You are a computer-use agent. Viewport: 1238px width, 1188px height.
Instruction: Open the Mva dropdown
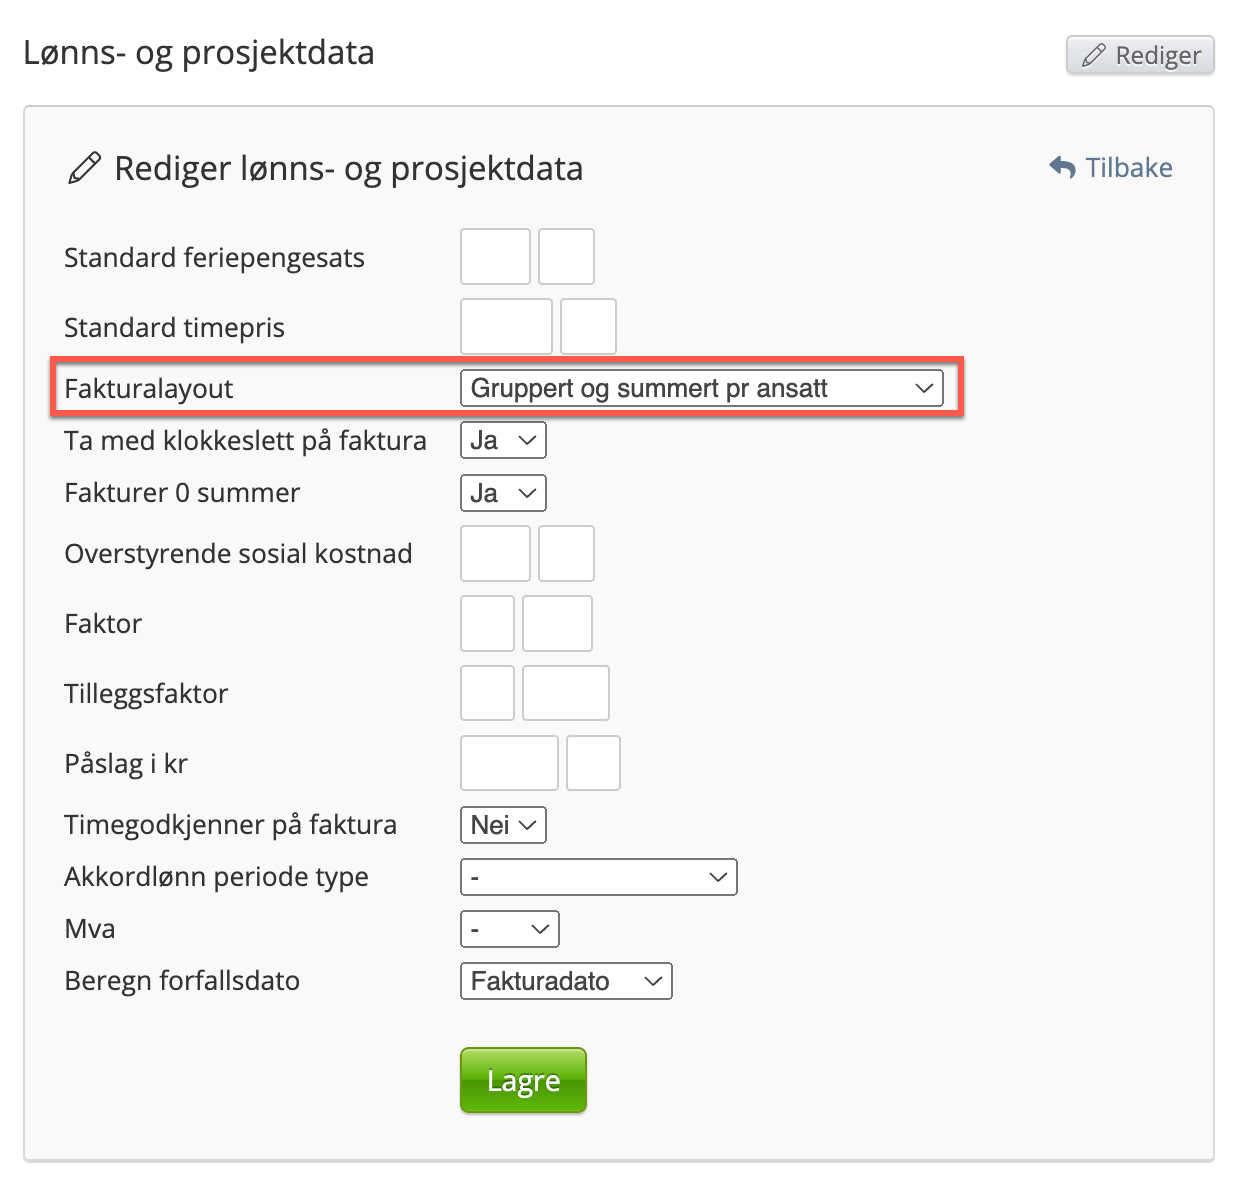509,929
